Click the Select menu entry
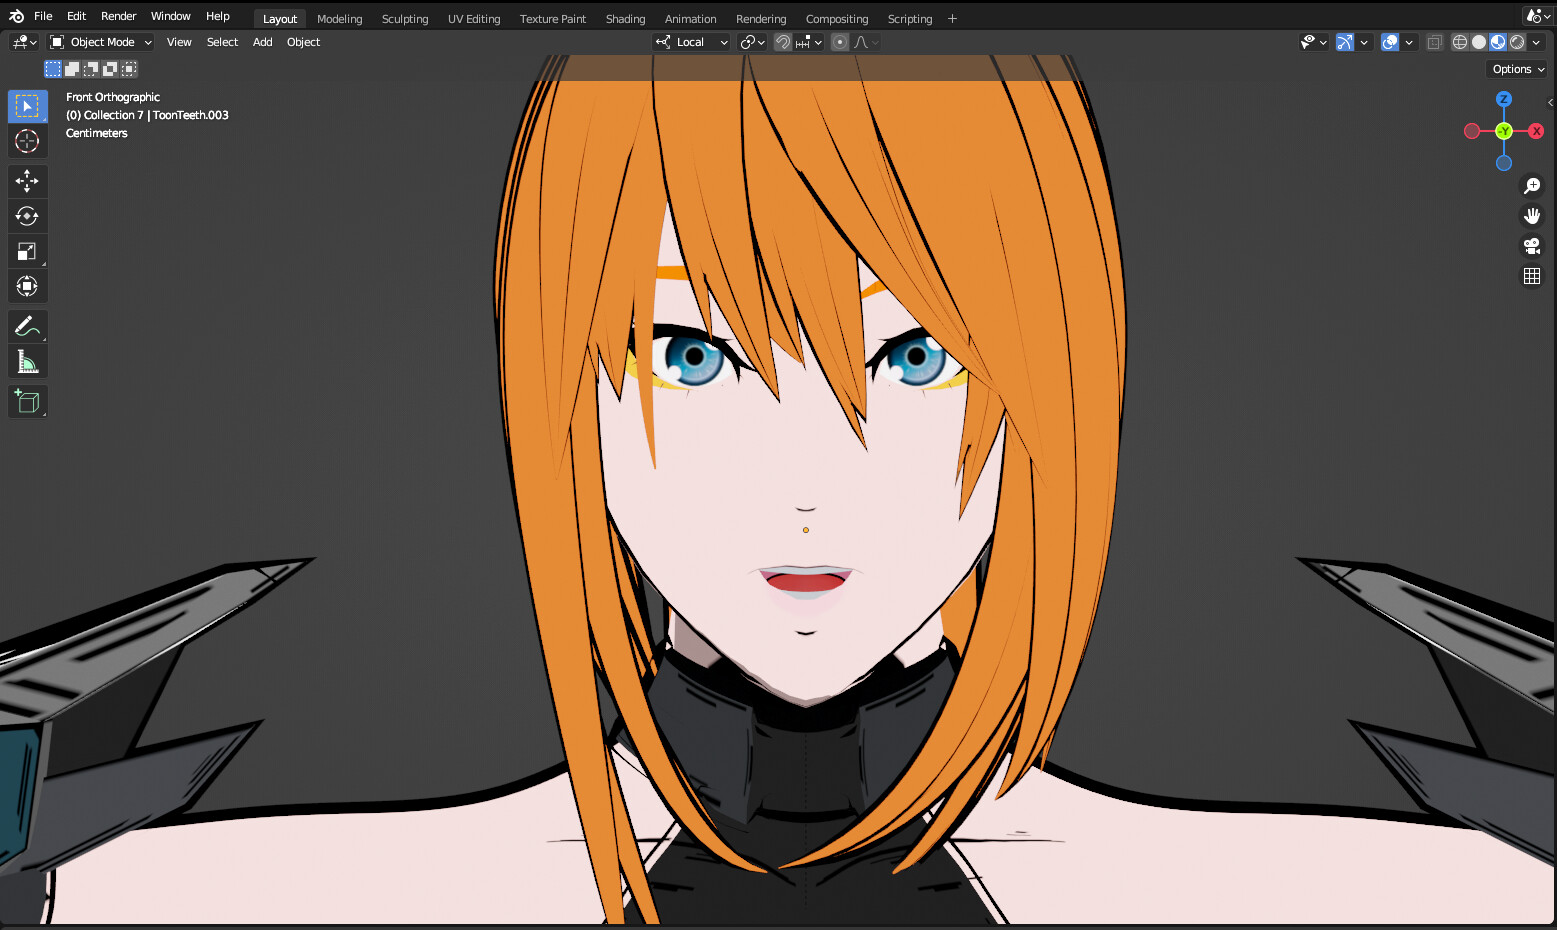Screen dimensions: 1557x930 pos(222,41)
